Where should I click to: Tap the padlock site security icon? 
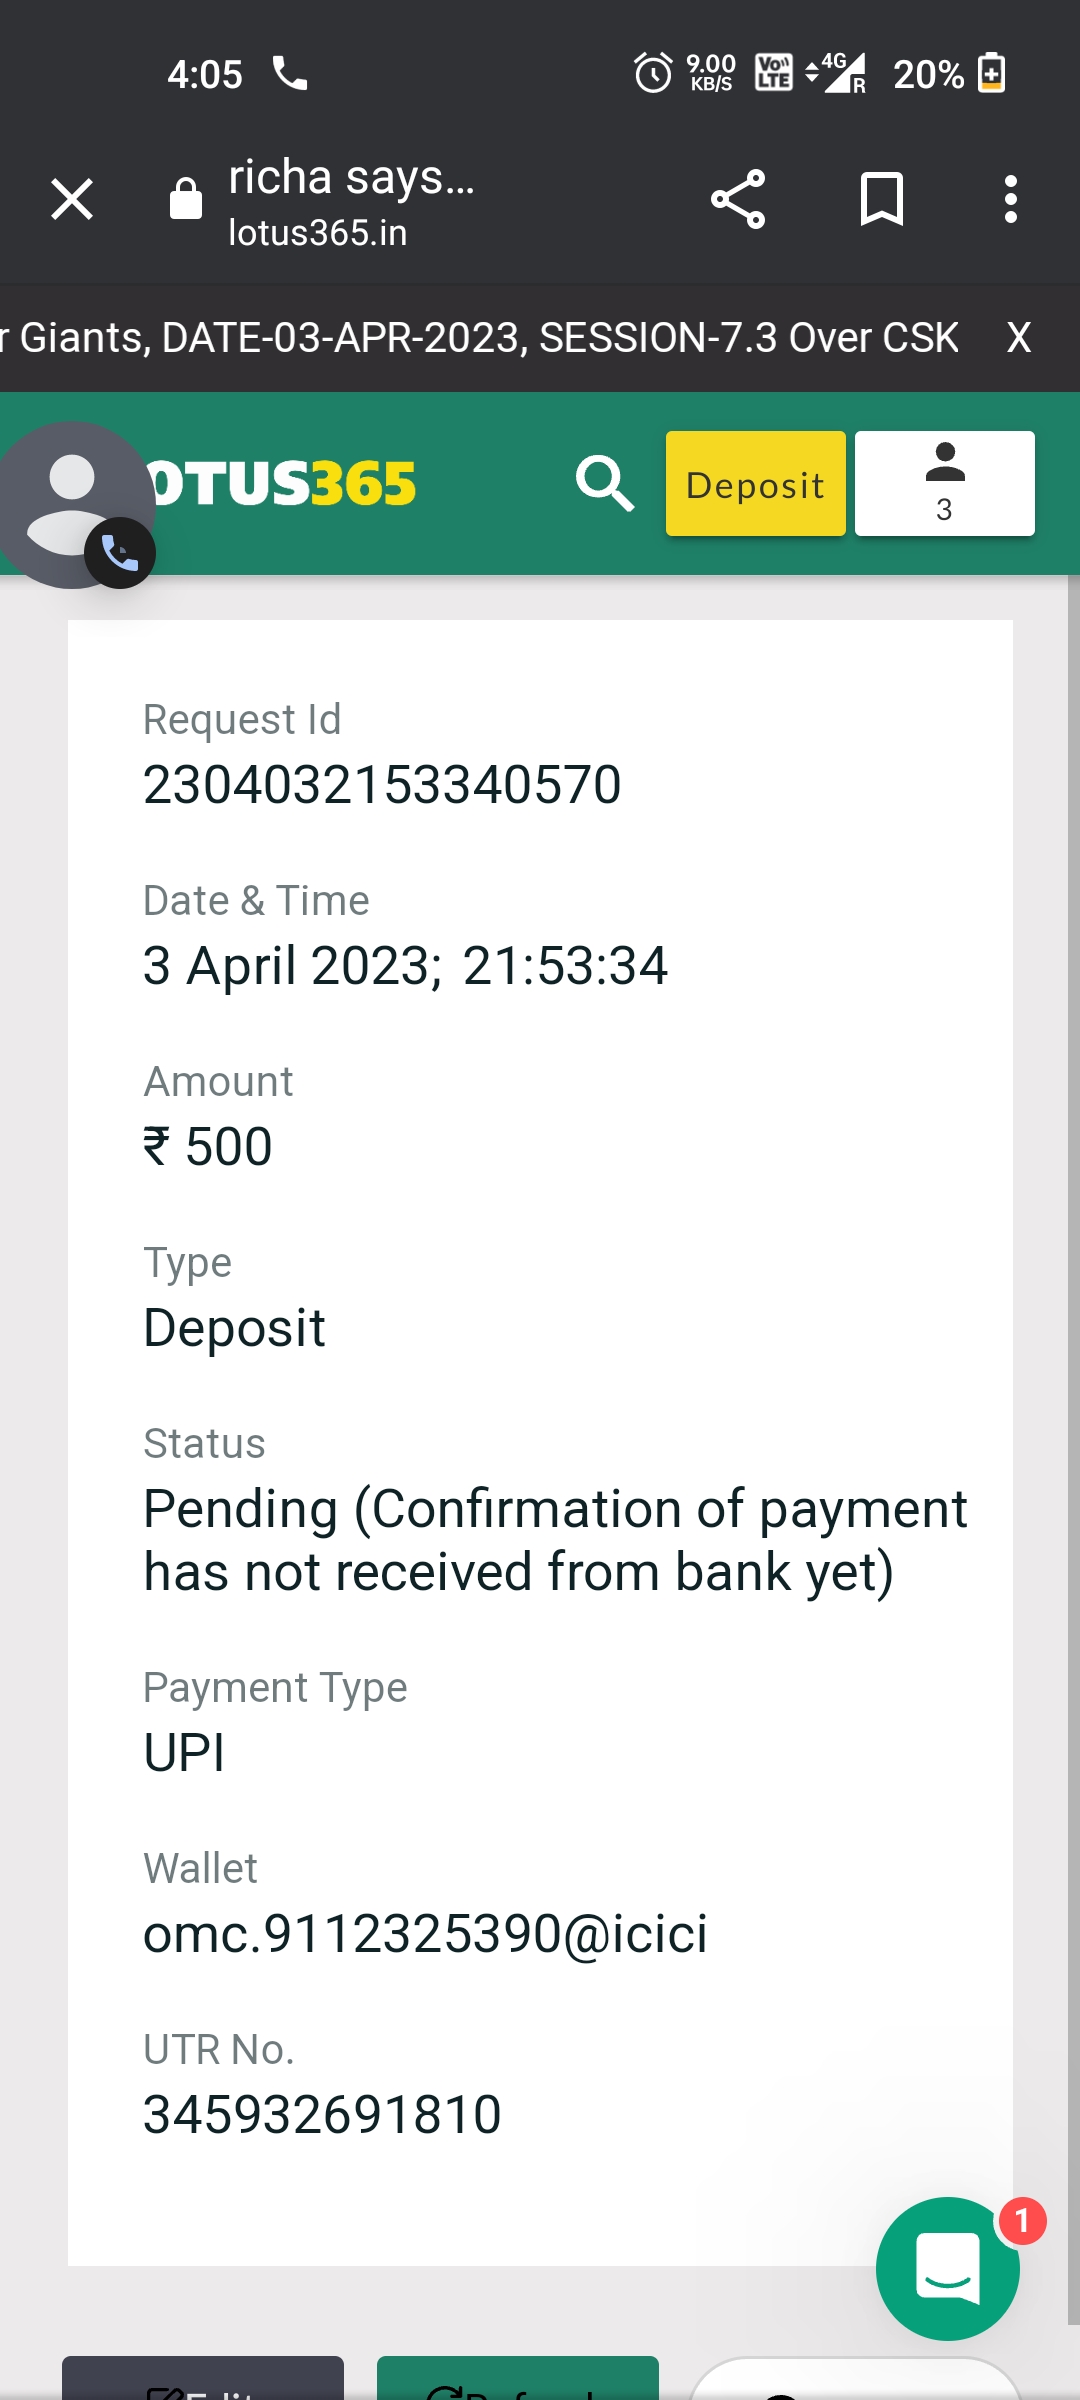tap(186, 199)
